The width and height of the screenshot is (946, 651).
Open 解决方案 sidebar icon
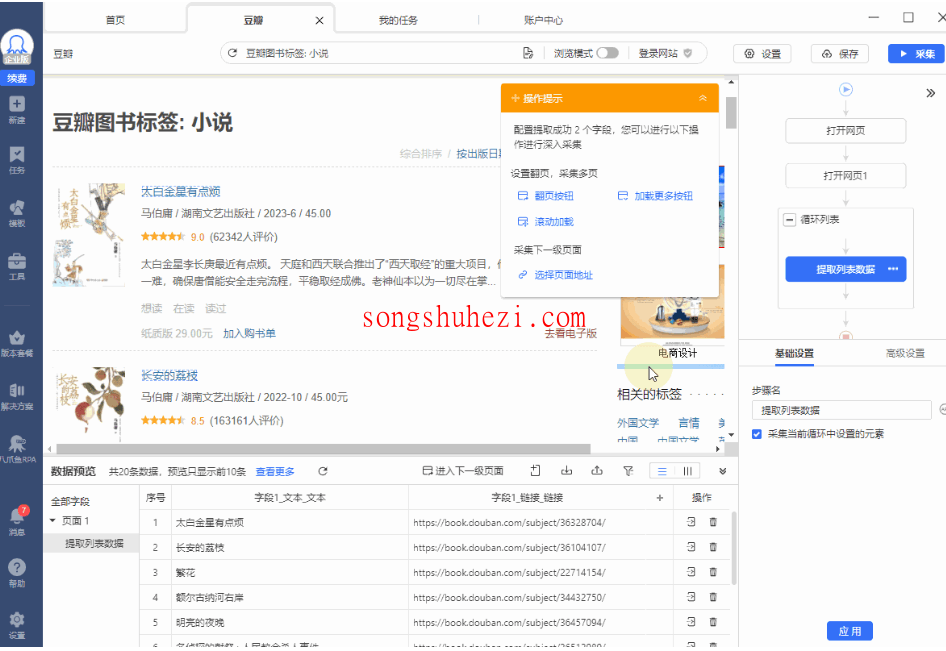[x=17, y=390]
